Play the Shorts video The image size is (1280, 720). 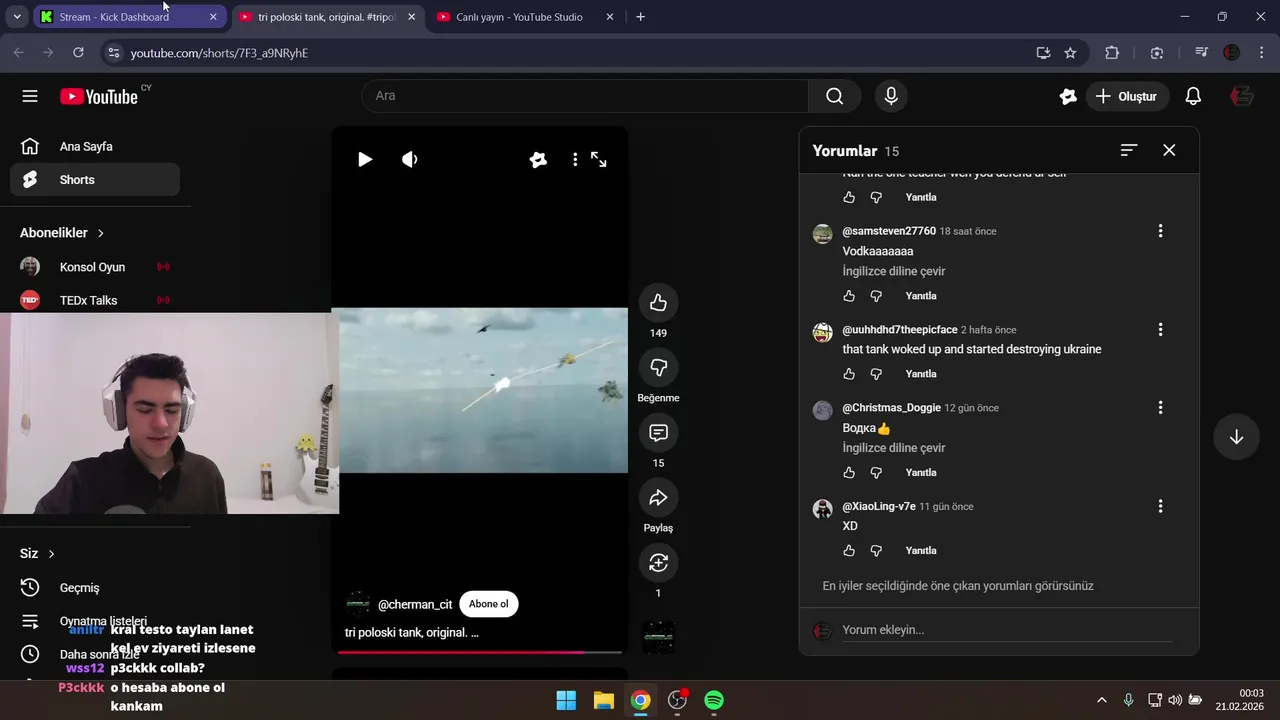(x=365, y=159)
